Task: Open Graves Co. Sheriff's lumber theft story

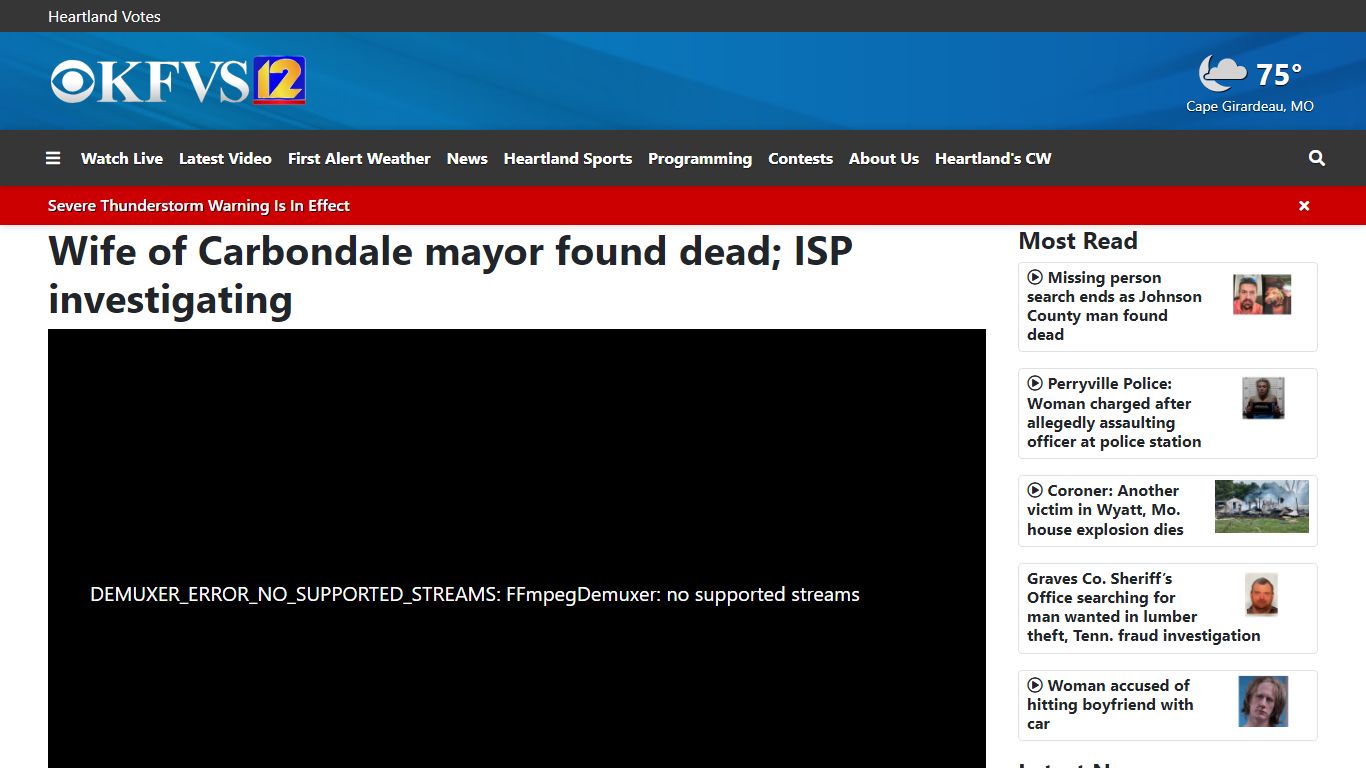Action: 1144,607
